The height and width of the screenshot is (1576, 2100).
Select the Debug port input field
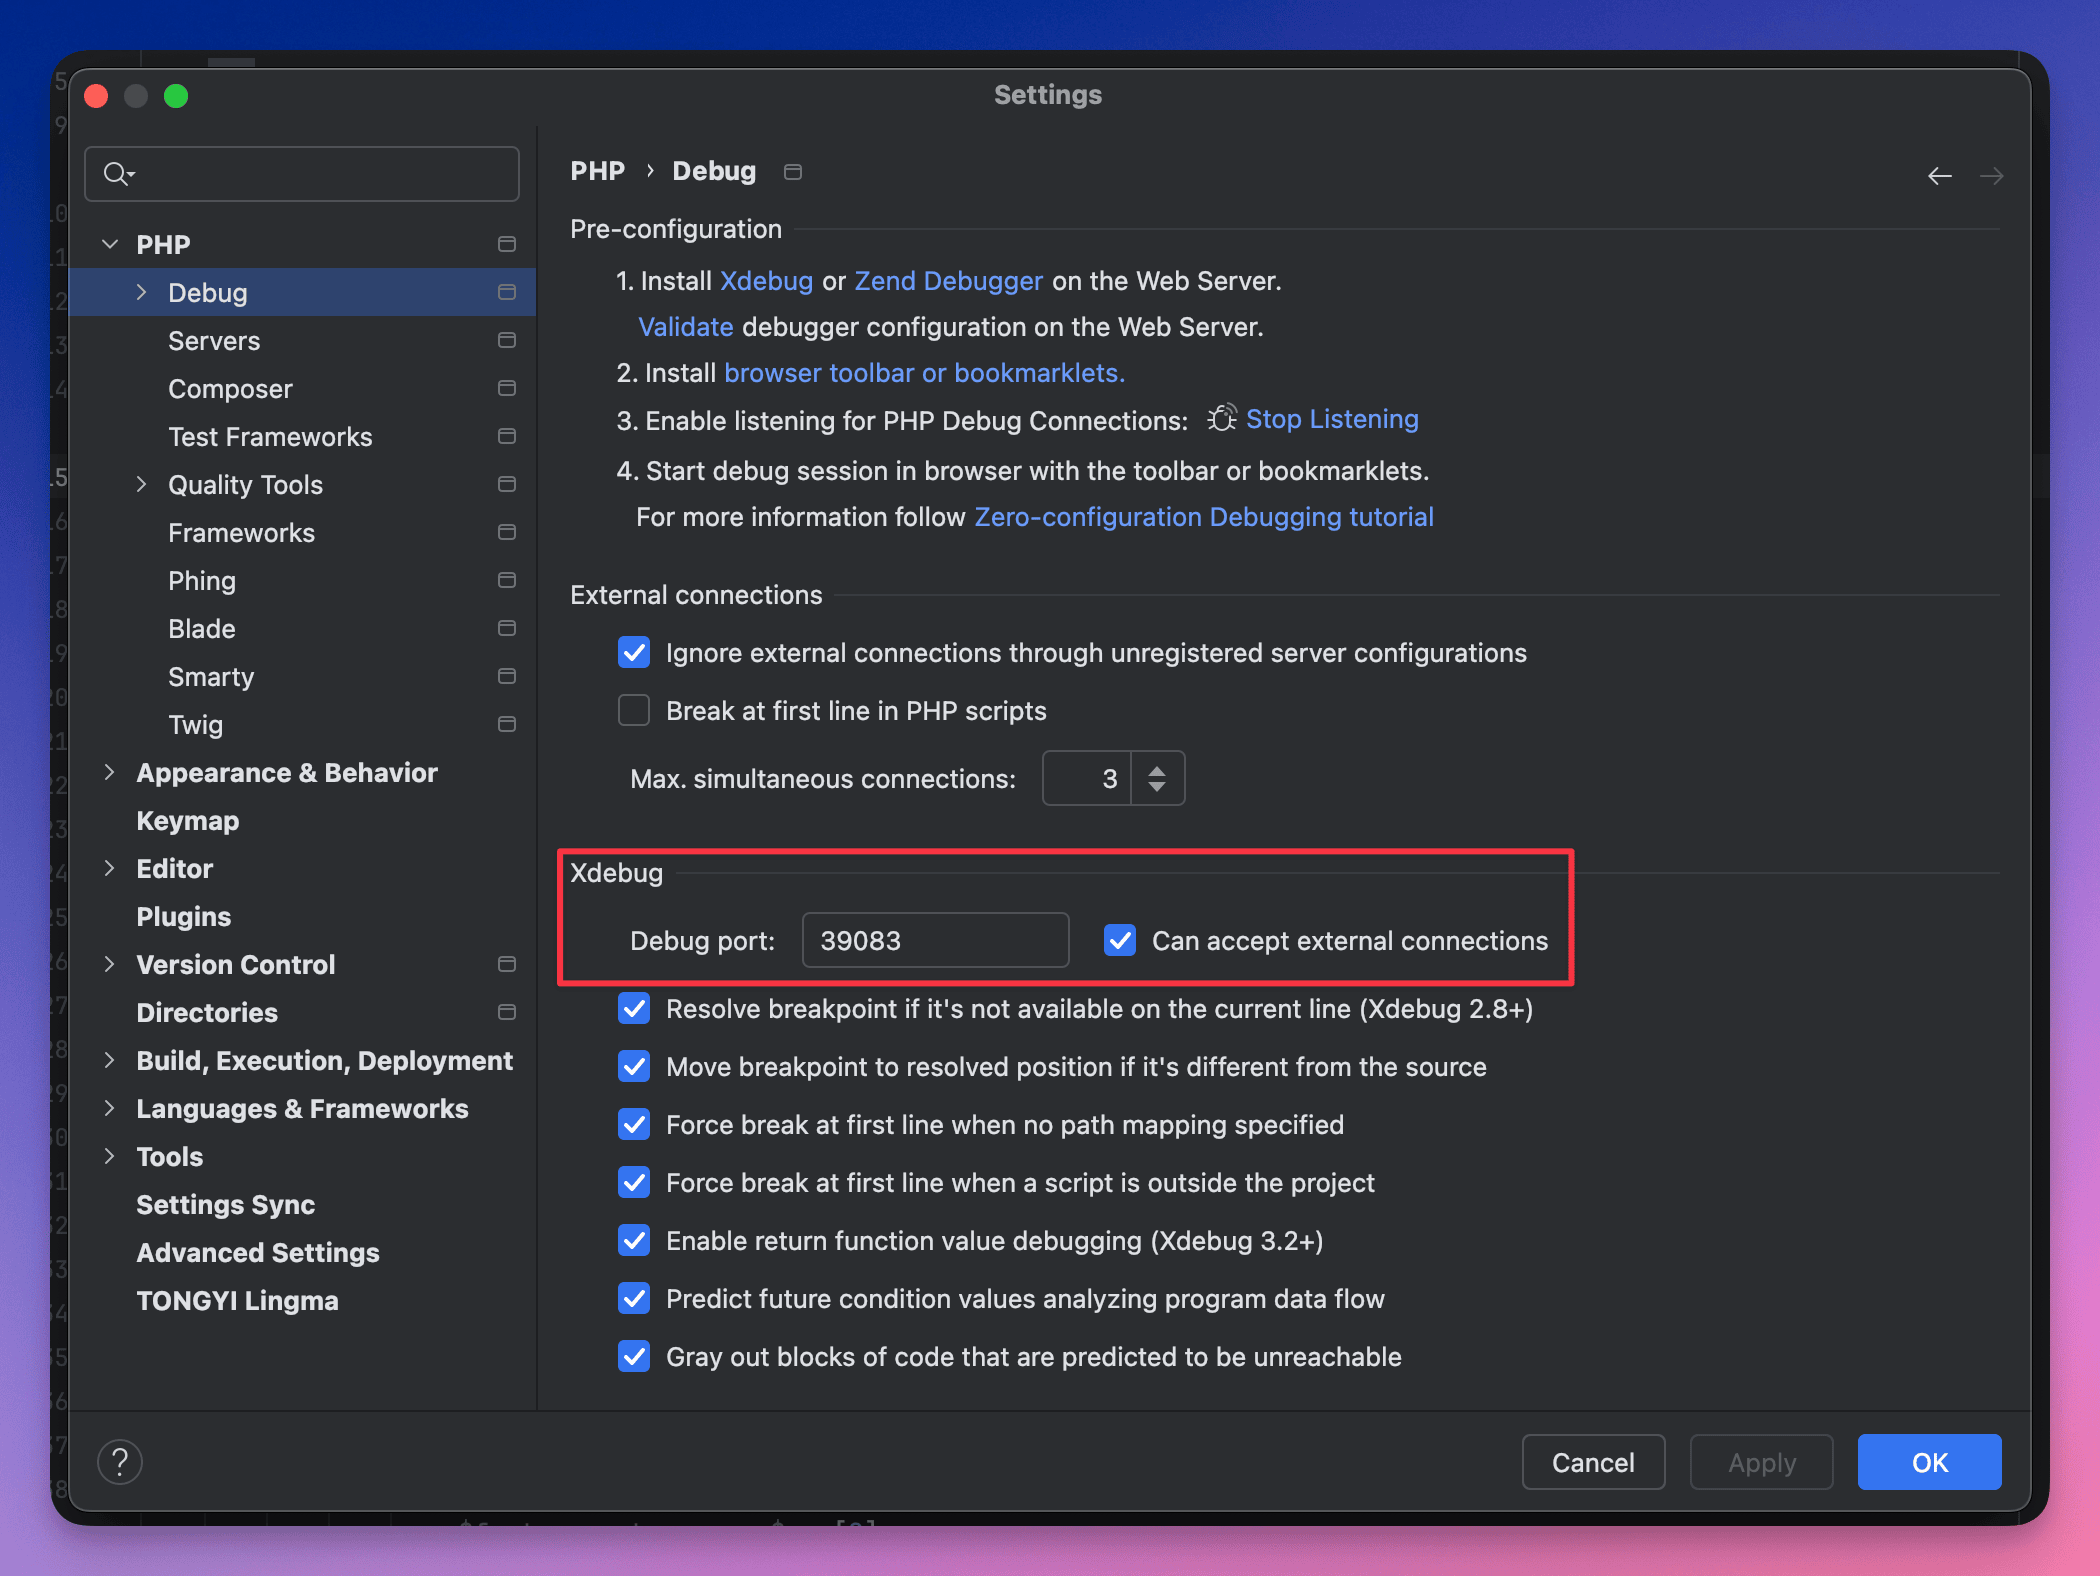[935, 939]
